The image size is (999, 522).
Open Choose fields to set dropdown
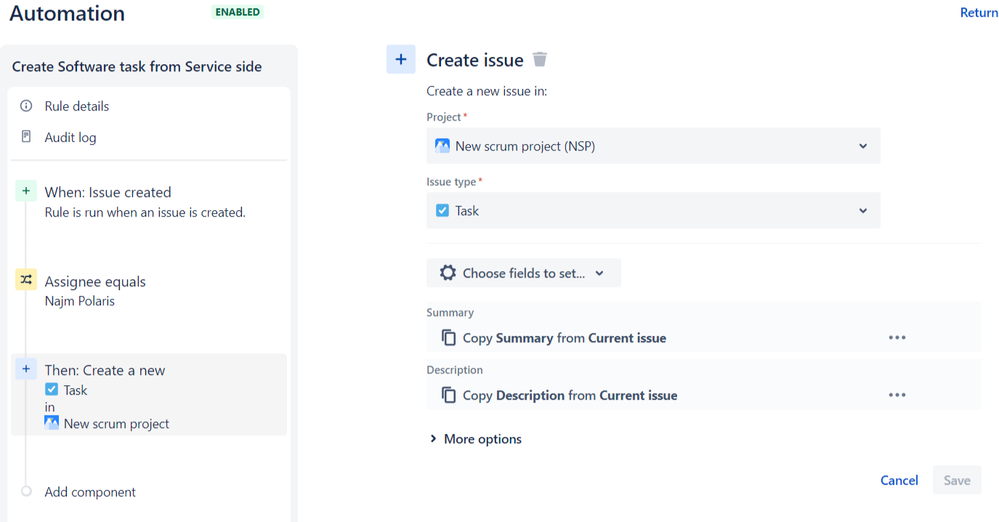click(x=524, y=273)
